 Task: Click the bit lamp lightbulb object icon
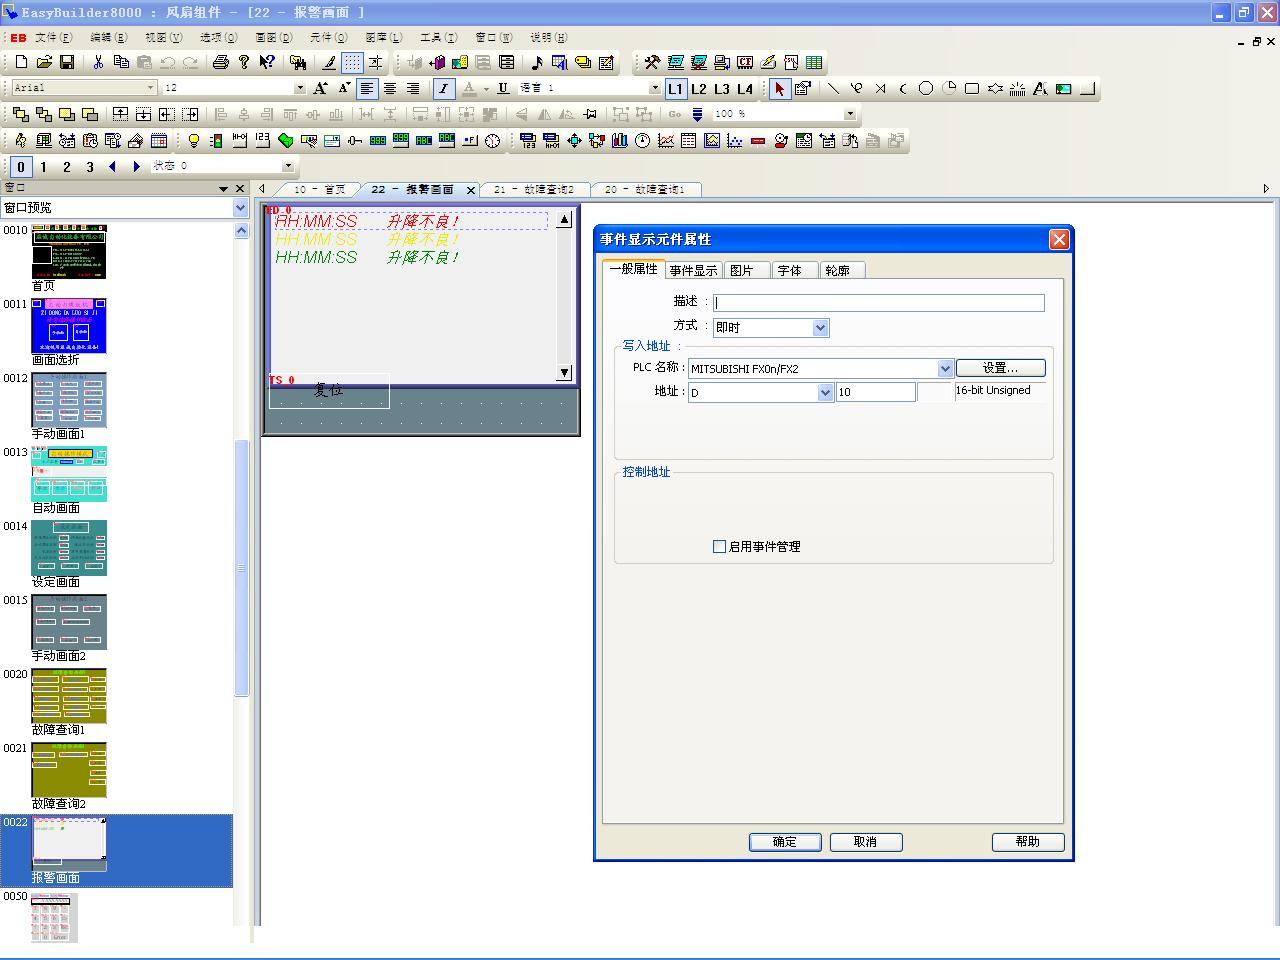[194, 141]
